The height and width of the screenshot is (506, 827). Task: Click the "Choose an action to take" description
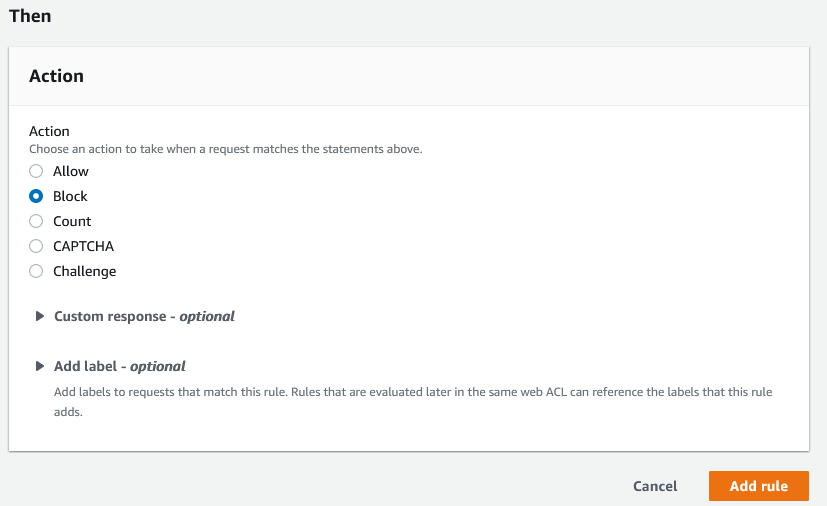point(226,149)
